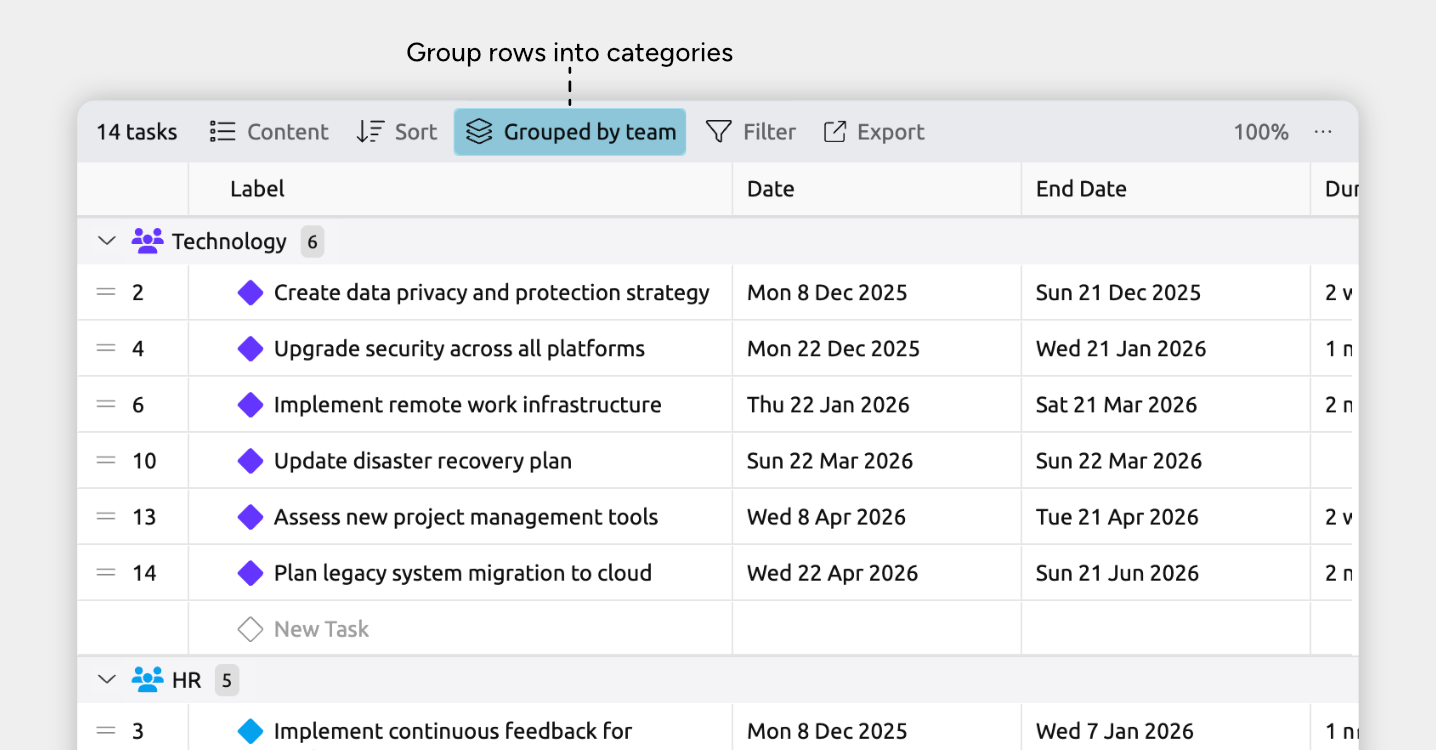
Task: Click diamond icon for Upgrade security task
Action: pos(250,349)
